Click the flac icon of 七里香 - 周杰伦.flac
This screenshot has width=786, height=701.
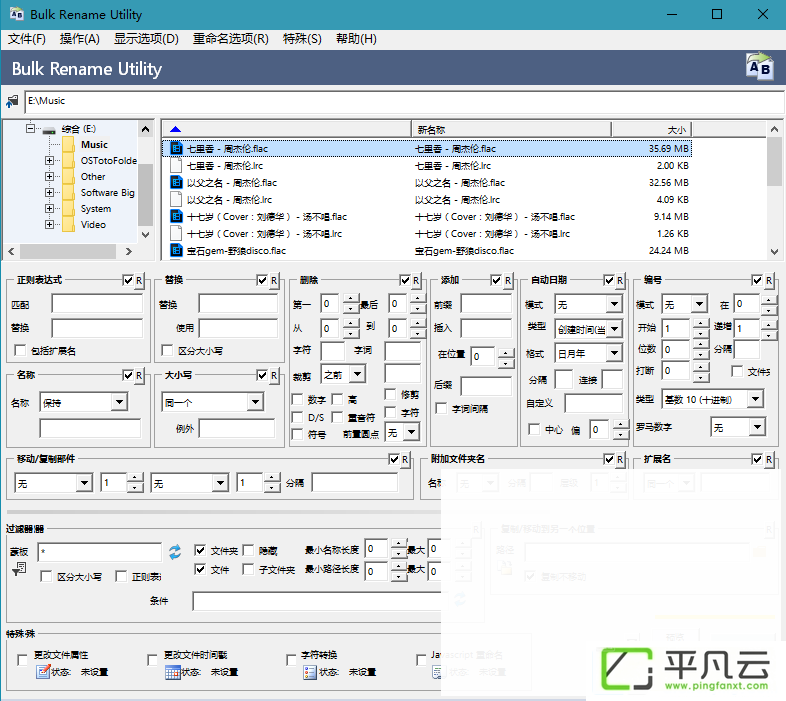click(x=176, y=148)
